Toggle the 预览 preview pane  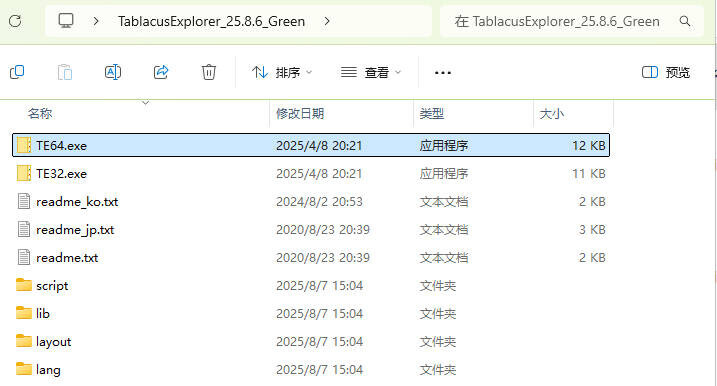(666, 72)
